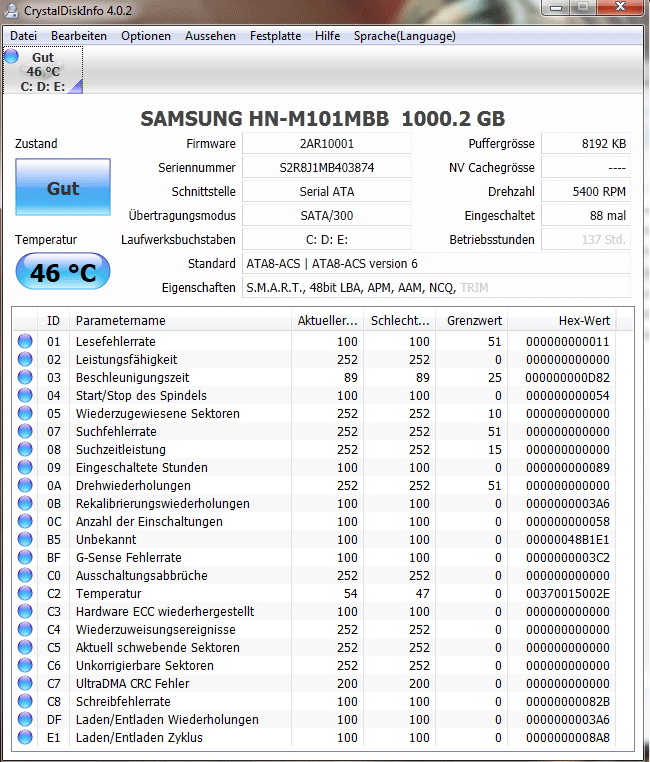Screen dimensions: 650x762
Task: Click the Eingeschaltet field 88 mal
Action: pos(586,215)
